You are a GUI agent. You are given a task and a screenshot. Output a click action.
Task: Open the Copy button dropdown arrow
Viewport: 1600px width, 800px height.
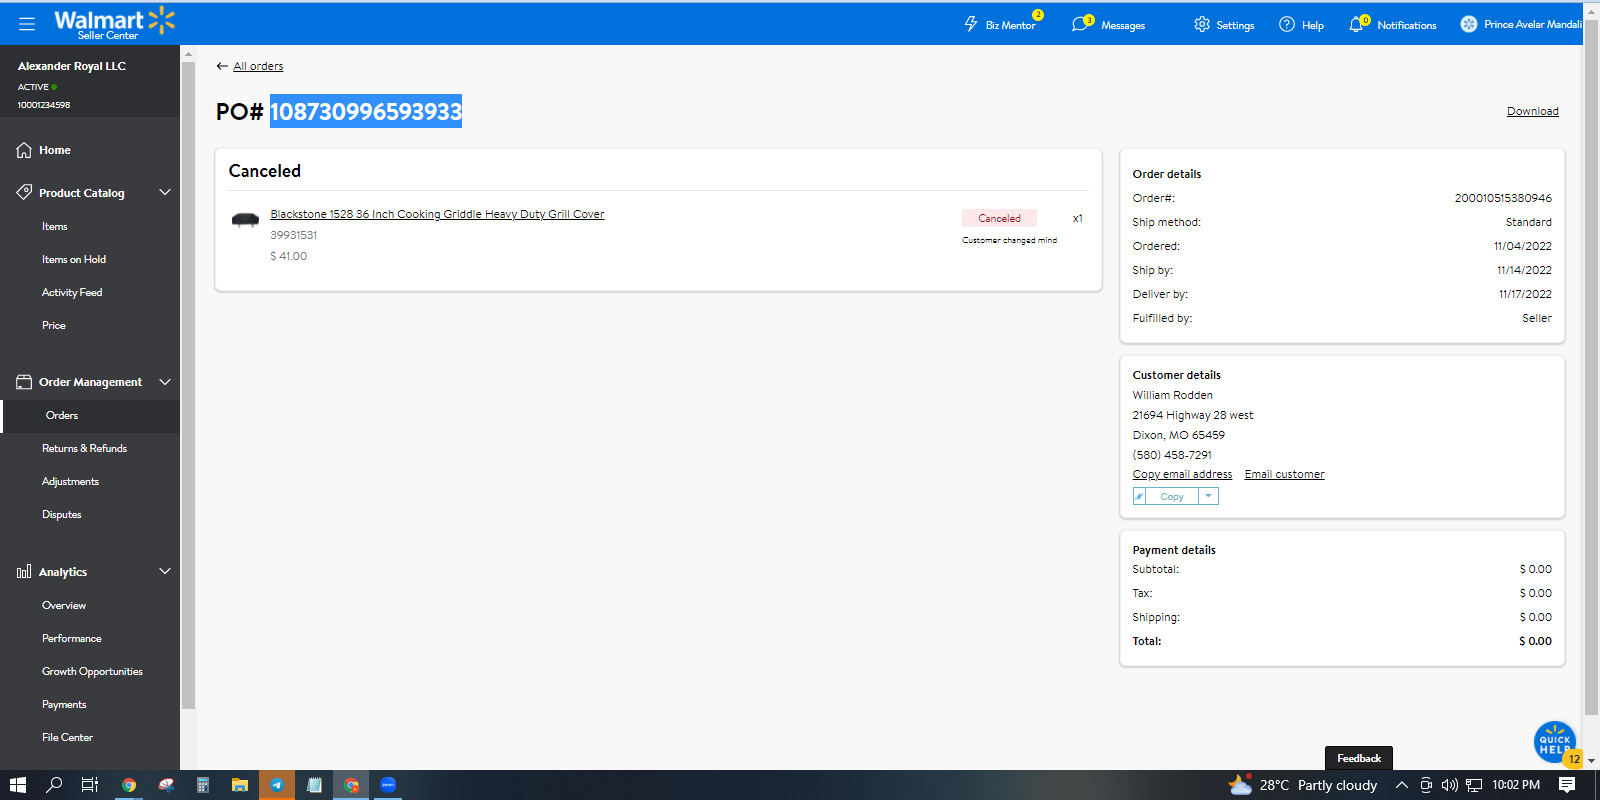coord(1208,496)
